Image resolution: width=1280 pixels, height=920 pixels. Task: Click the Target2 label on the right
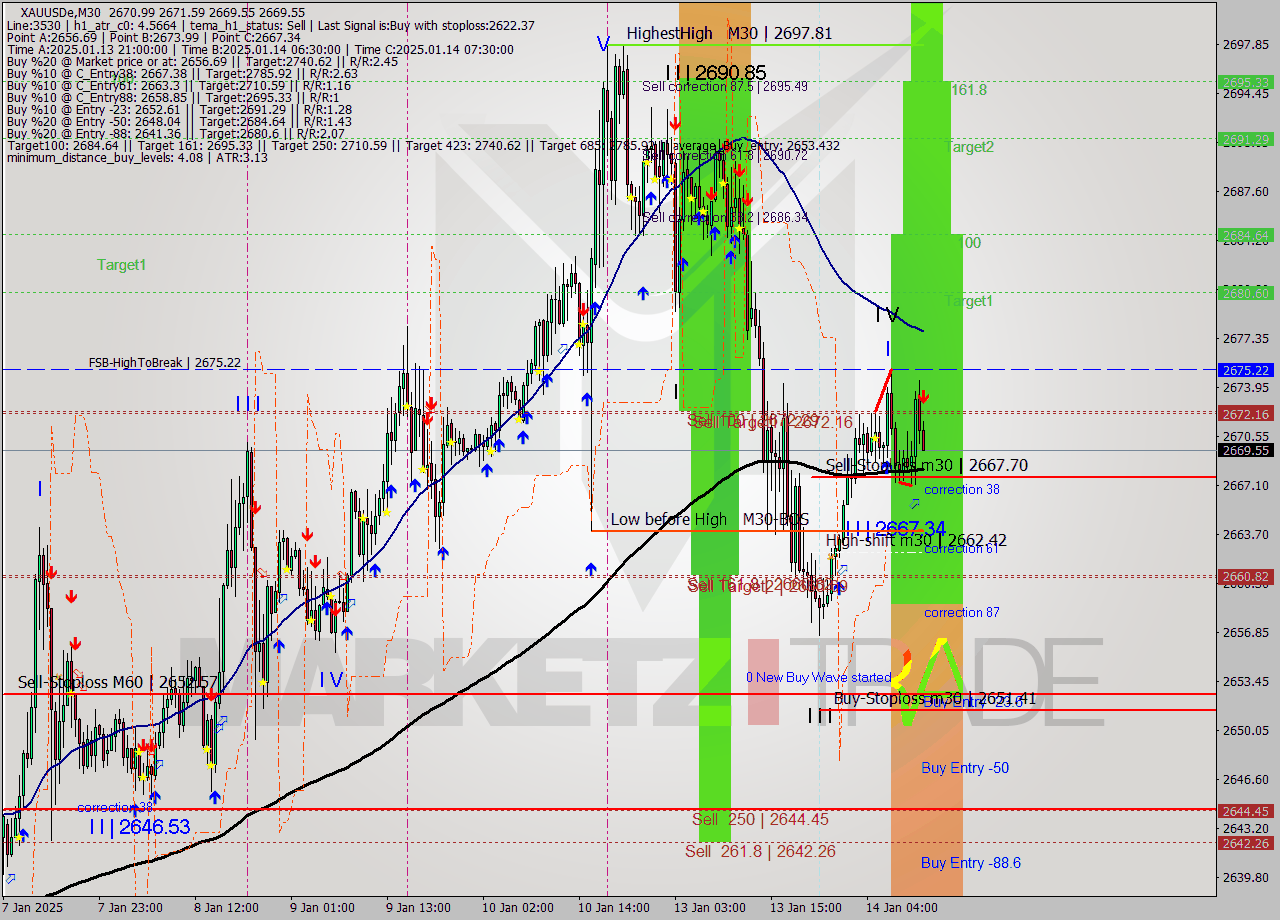pos(969,146)
